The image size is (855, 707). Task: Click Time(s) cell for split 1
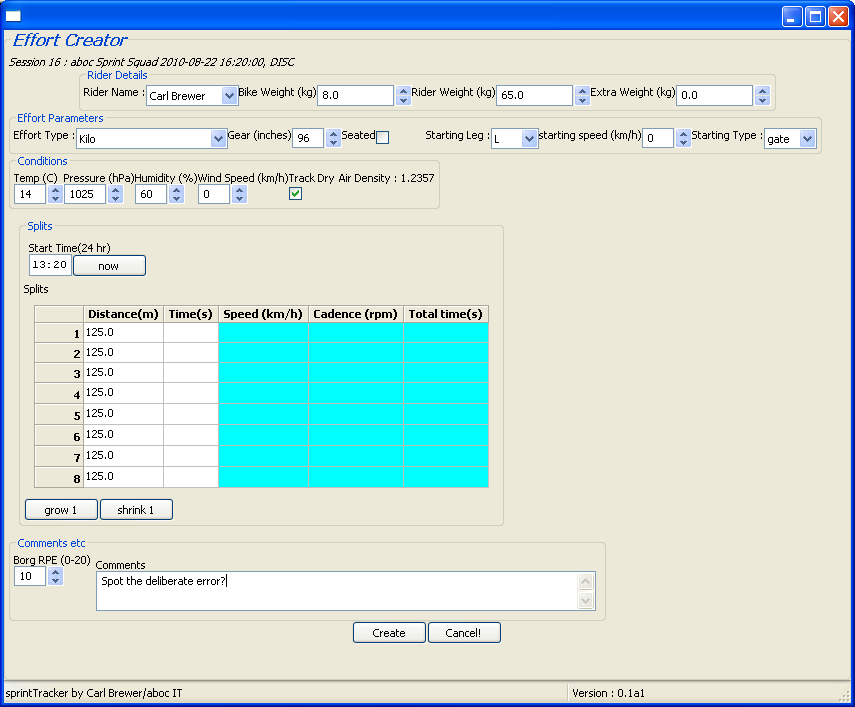[190, 333]
